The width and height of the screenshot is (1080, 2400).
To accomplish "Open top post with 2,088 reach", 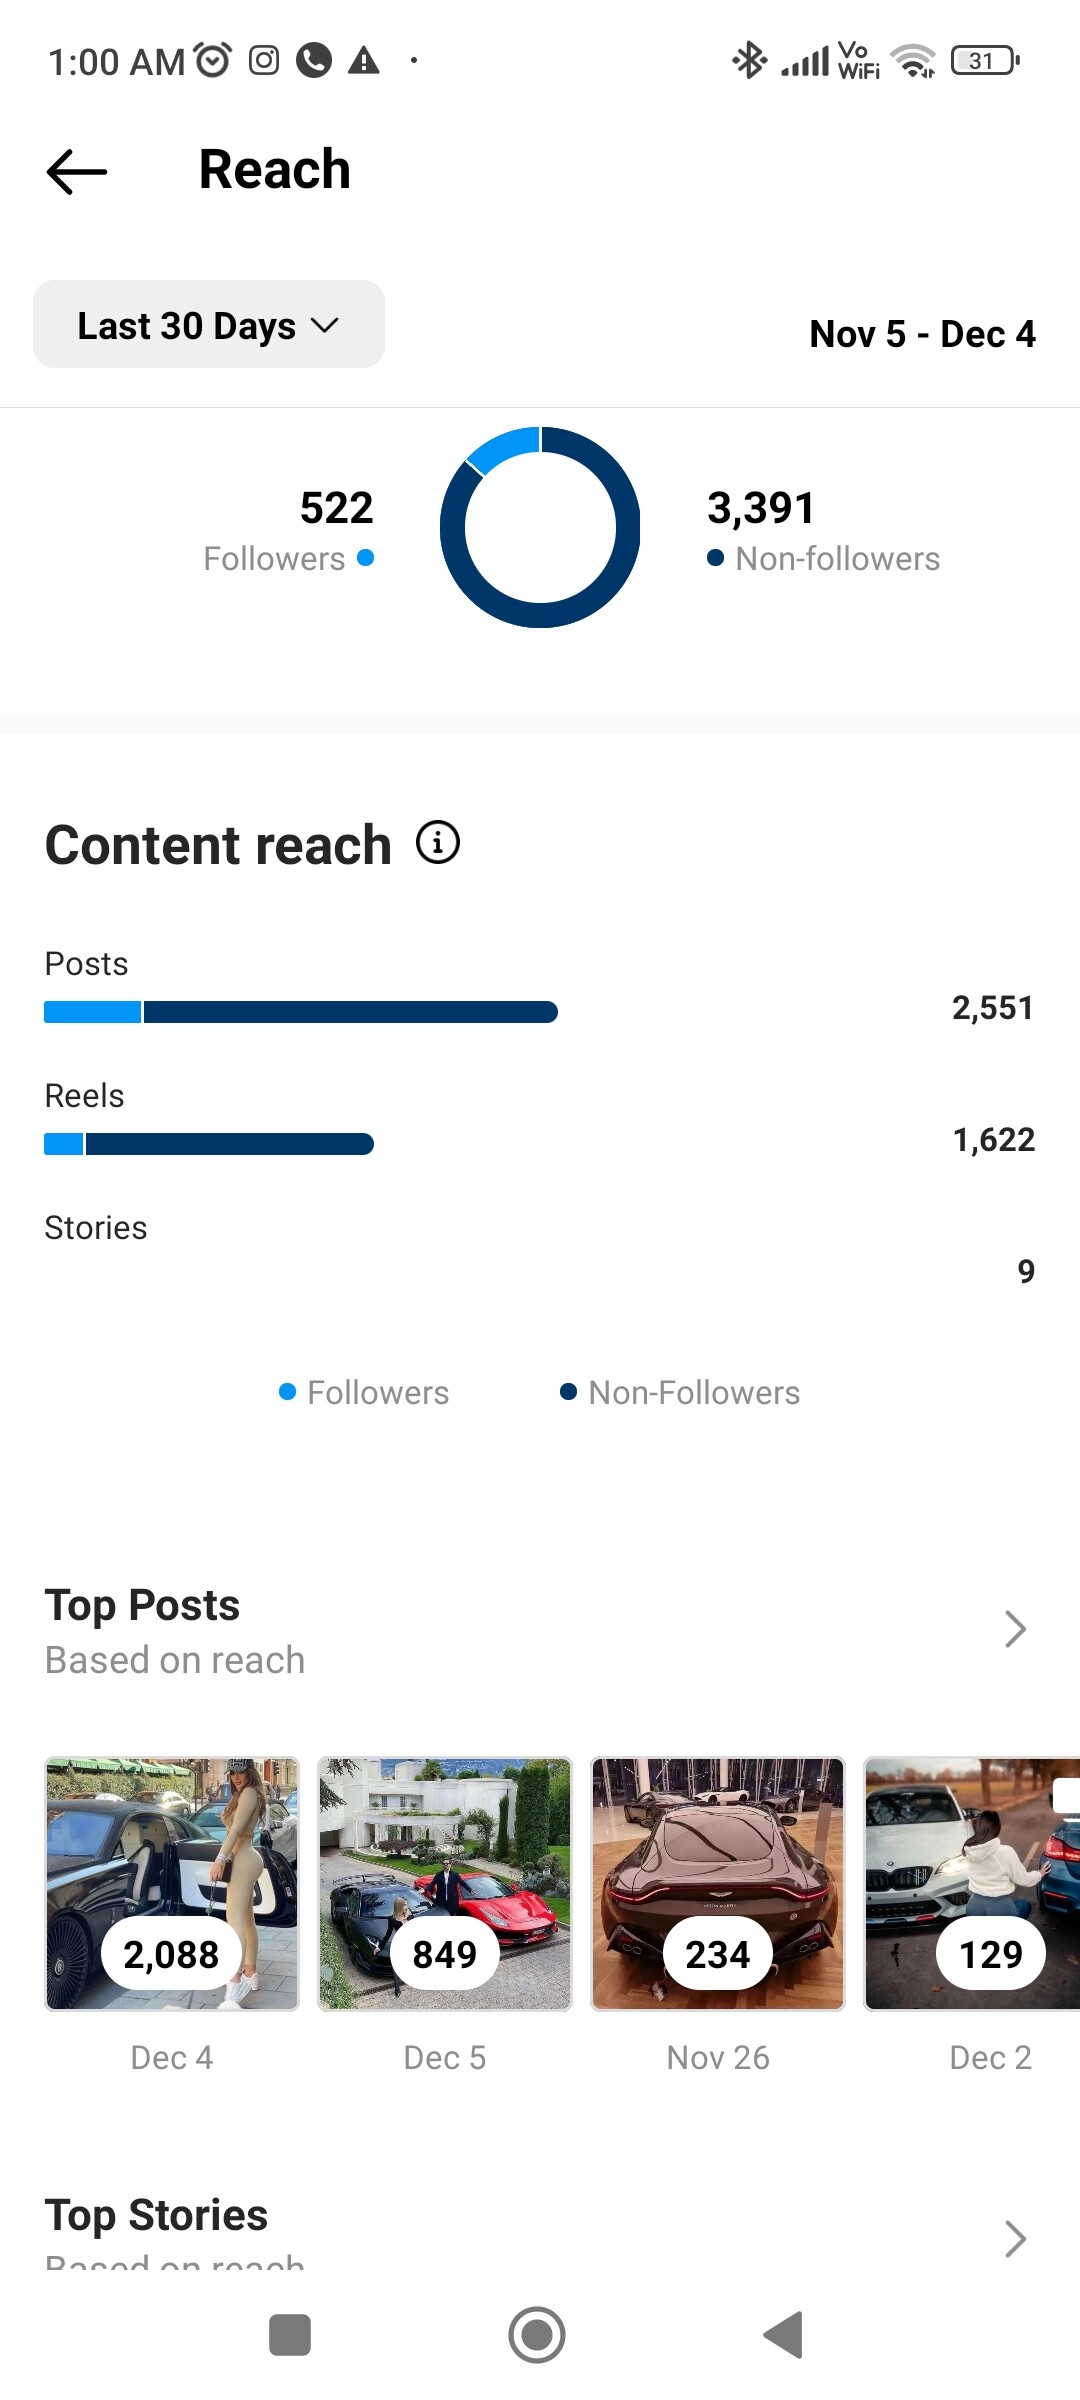I will click(172, 1884).
